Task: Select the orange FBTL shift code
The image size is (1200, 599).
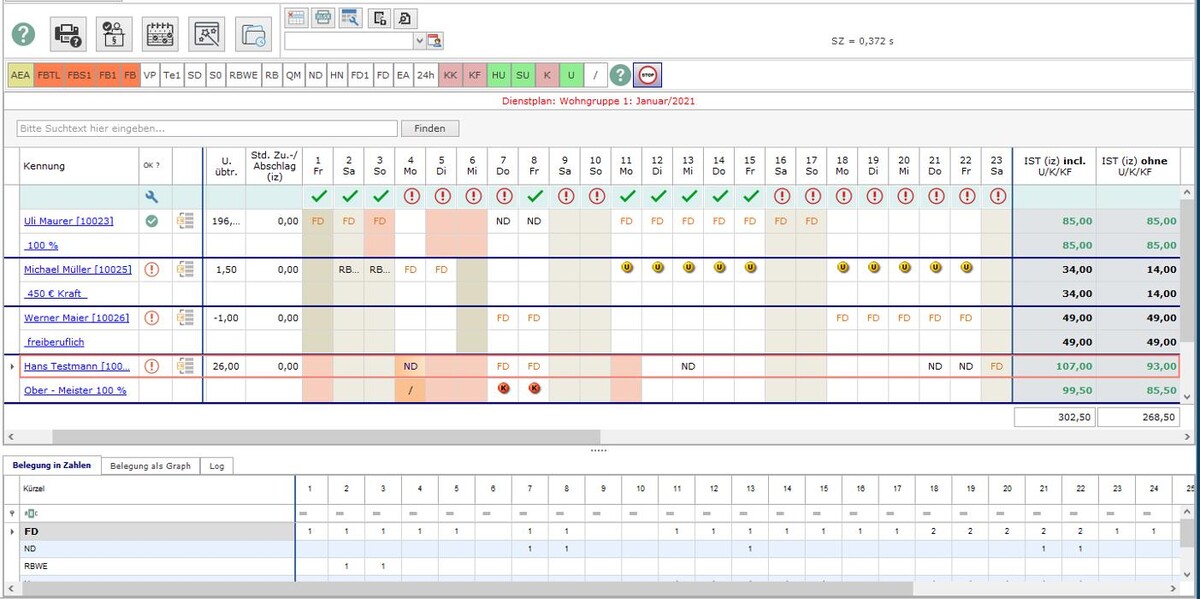Action: pos(49,75)
